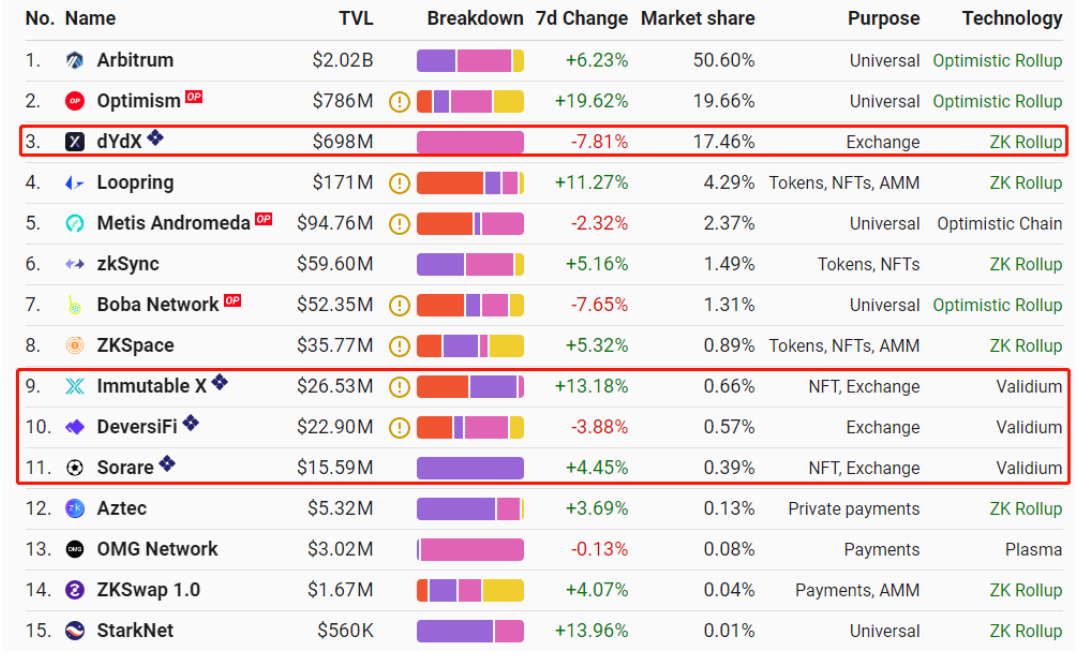Select the TVL column header
This screenshot has width=1079, height=656.
[356, 19]
